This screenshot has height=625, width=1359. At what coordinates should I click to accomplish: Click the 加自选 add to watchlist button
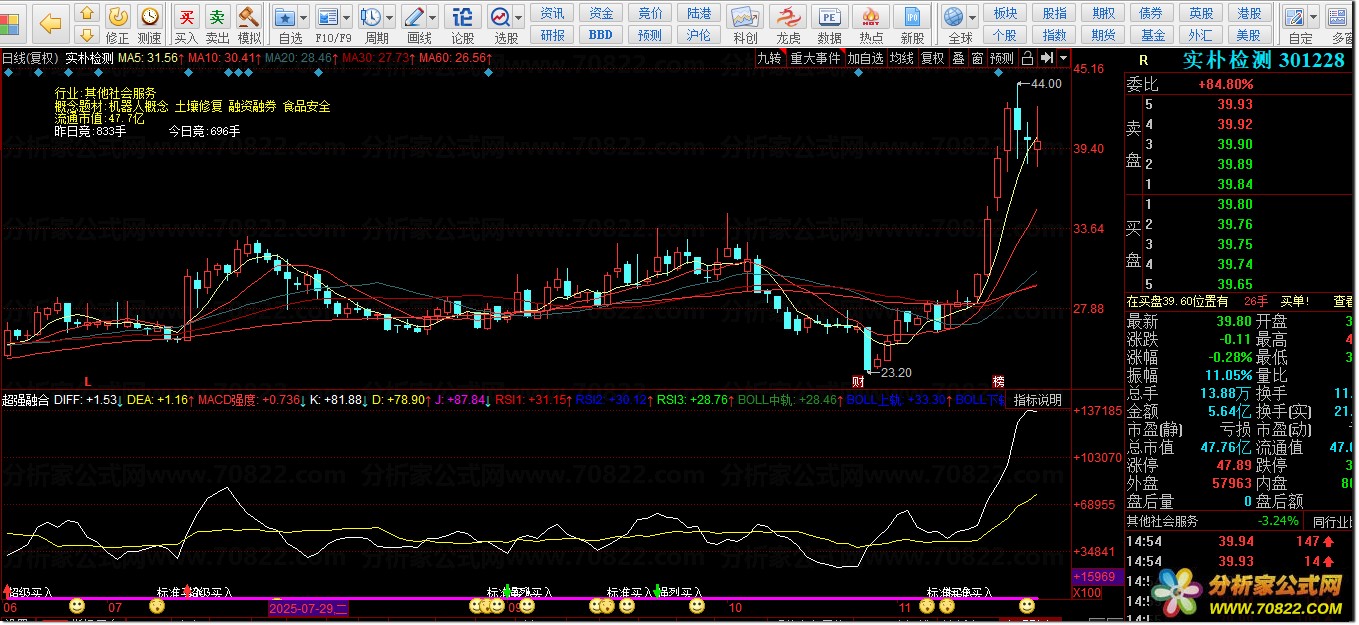click(x=865, y=58)
